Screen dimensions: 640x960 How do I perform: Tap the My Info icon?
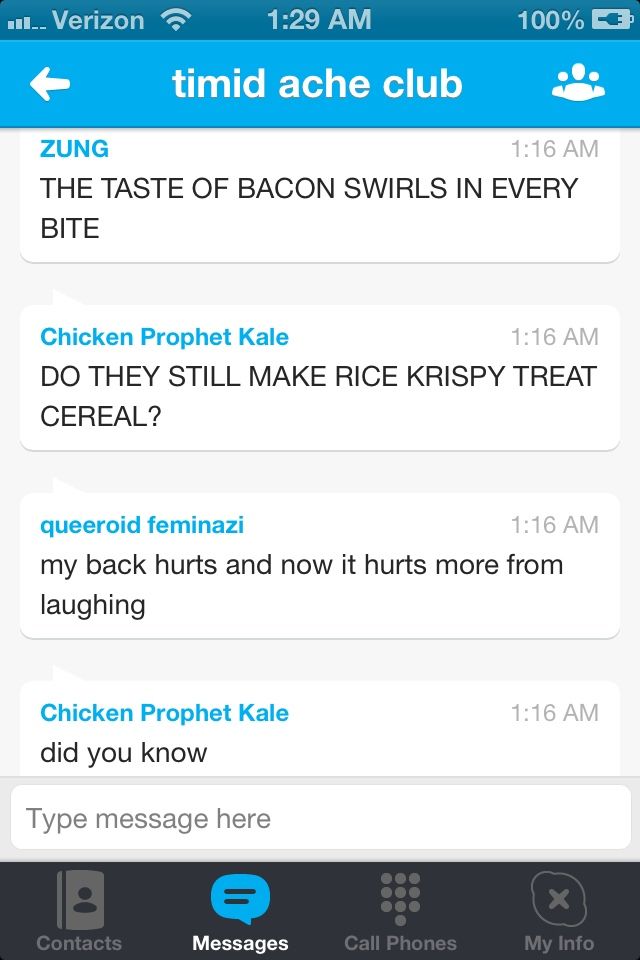(558, 898)
